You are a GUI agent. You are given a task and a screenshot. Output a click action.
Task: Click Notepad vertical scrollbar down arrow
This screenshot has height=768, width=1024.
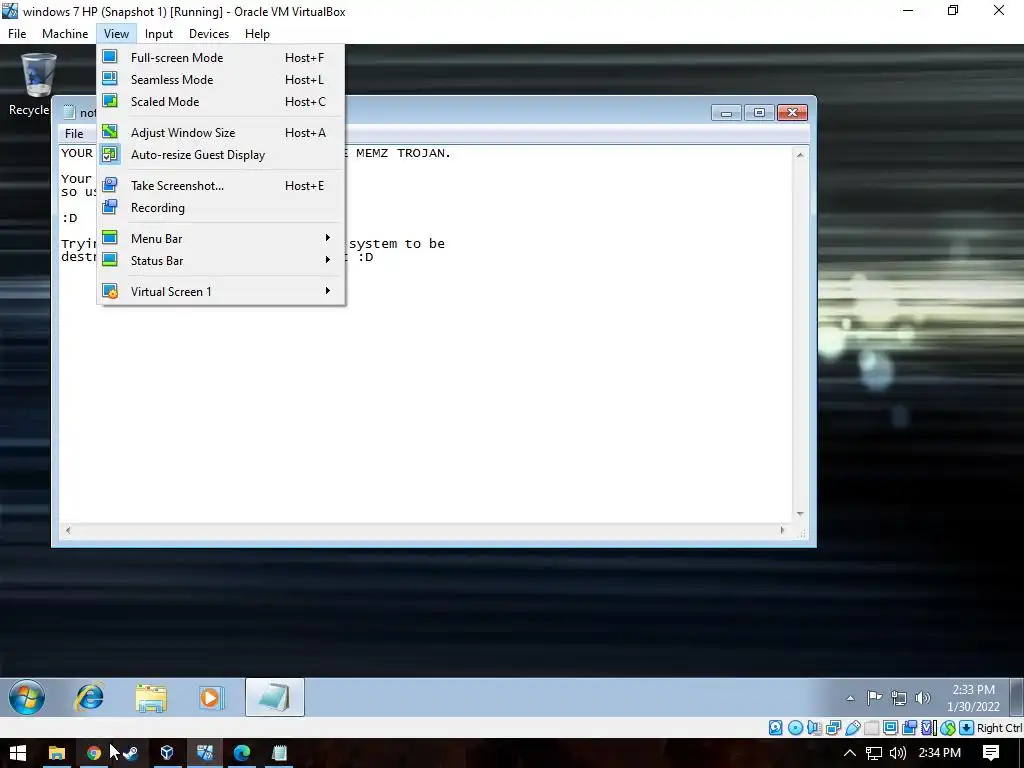coord(800,515)
